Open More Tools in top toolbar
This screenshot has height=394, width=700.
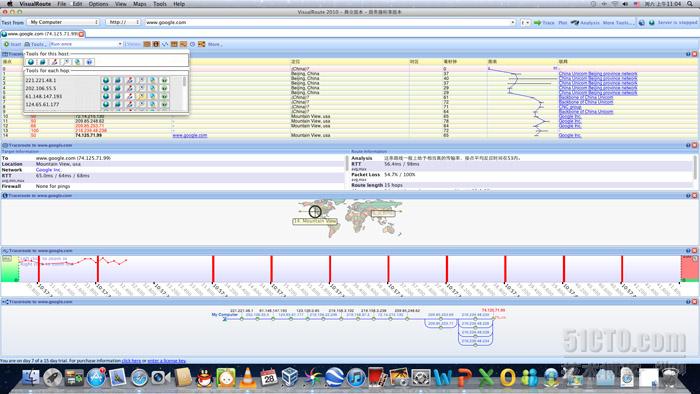[618, 22]
